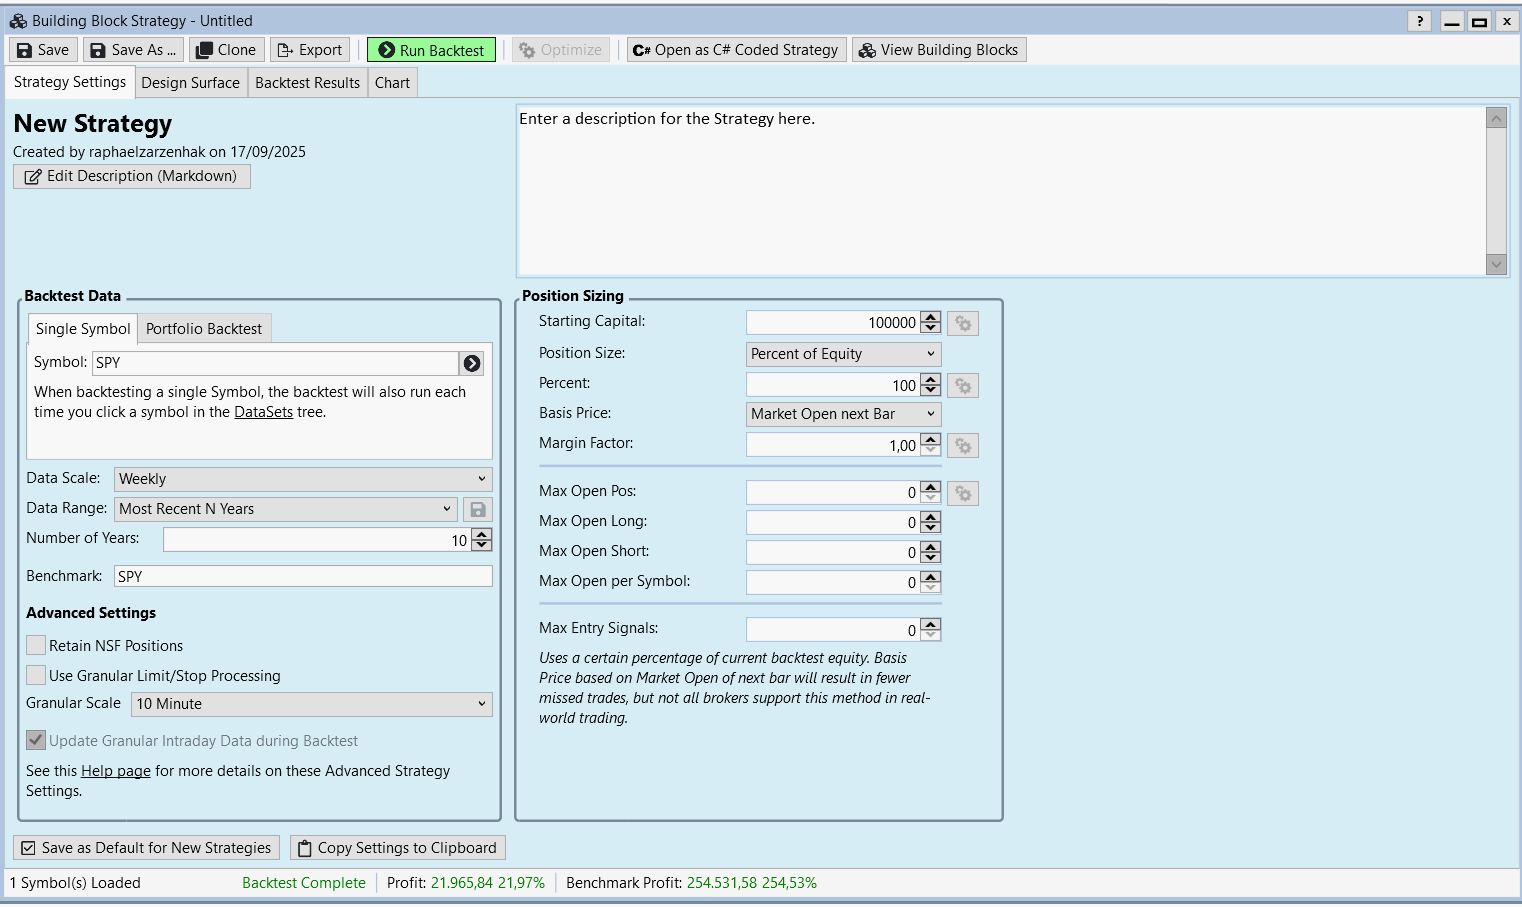Select the Portfolio Backtest tab
This screenshot has height=907, width=1522.
coord(204,329)
